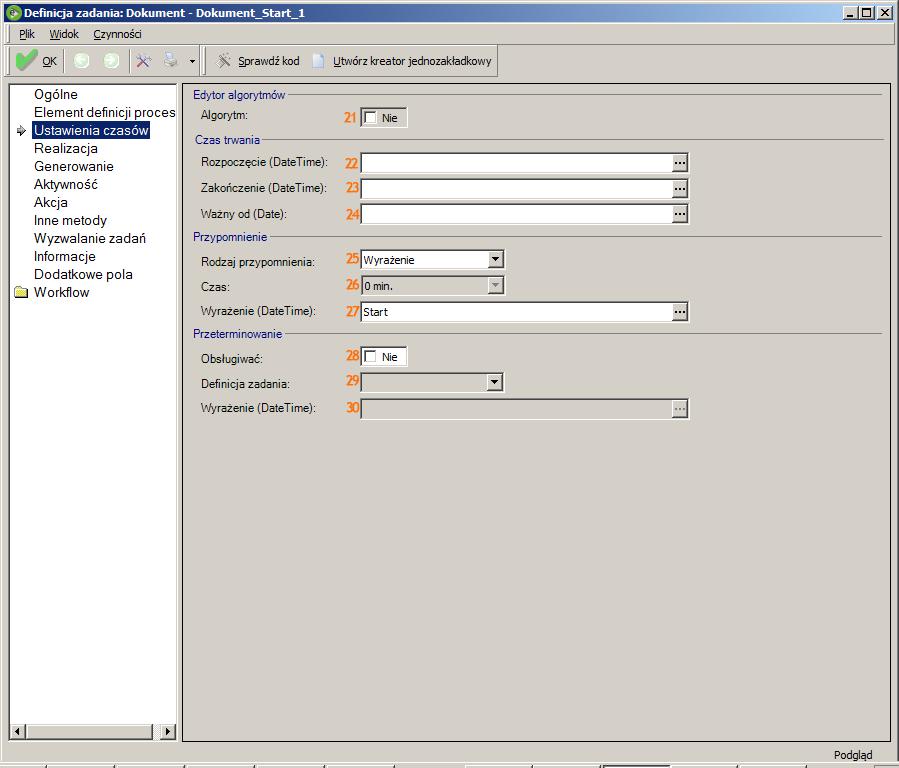Maximize the Definicja zadania window

[867, 13]
